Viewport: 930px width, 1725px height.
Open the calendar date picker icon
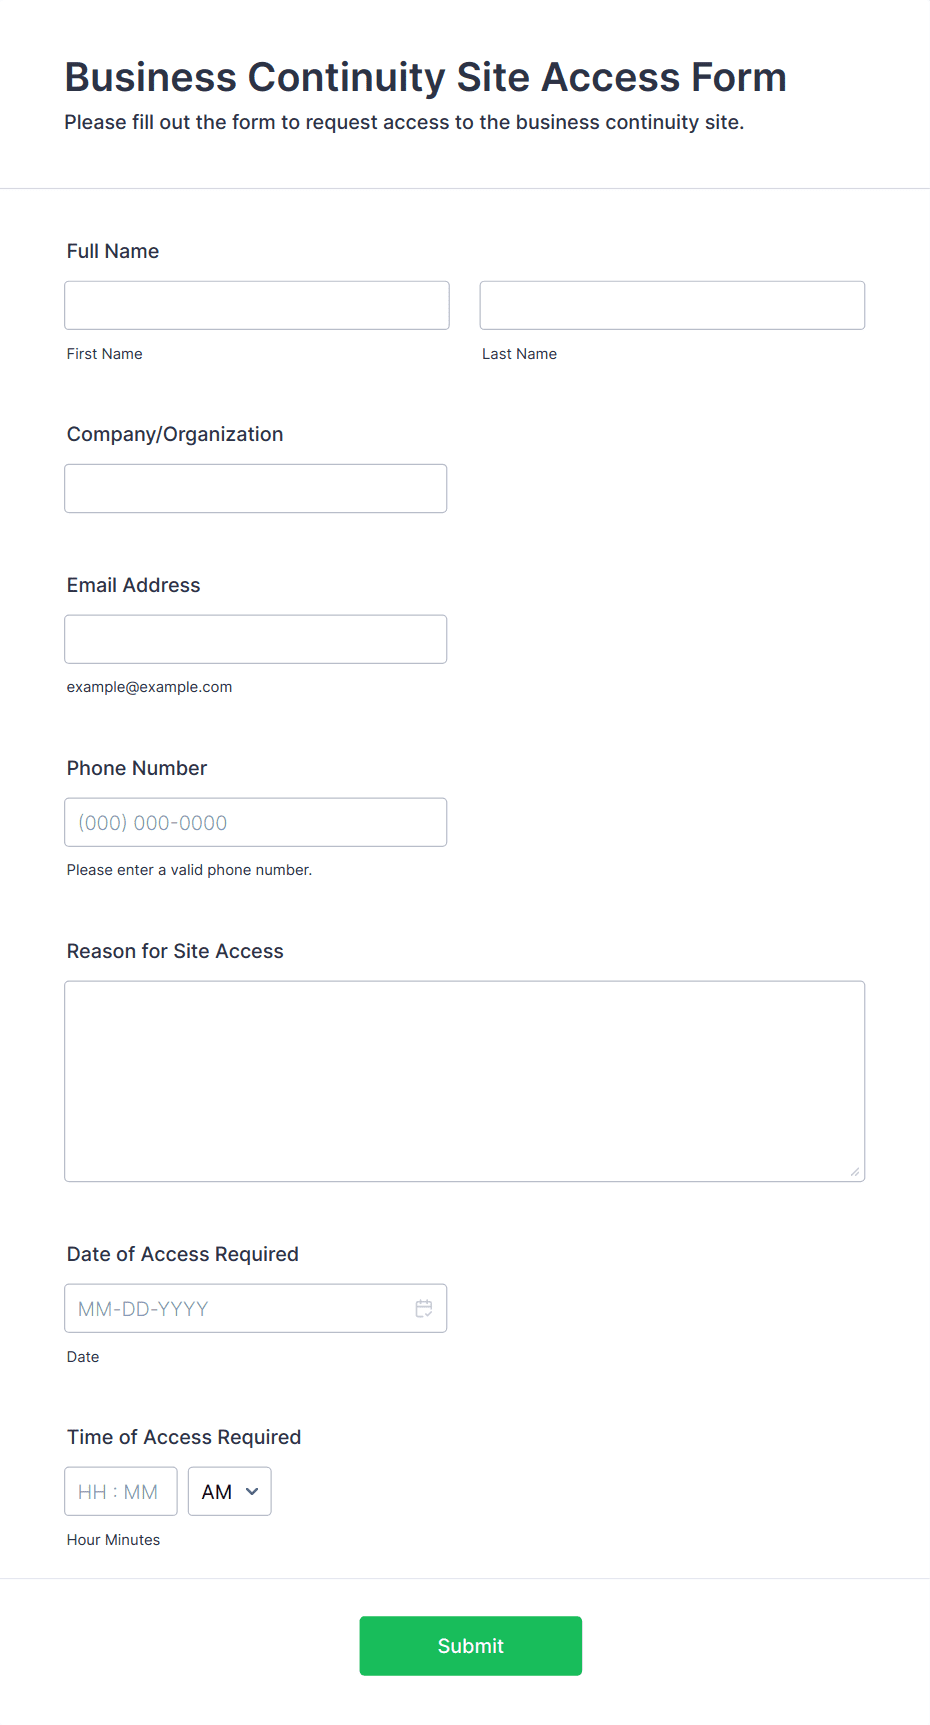424,1308
